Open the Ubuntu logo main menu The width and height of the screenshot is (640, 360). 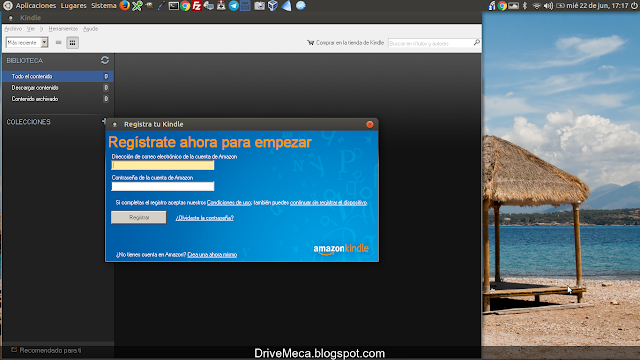(7, 6)
